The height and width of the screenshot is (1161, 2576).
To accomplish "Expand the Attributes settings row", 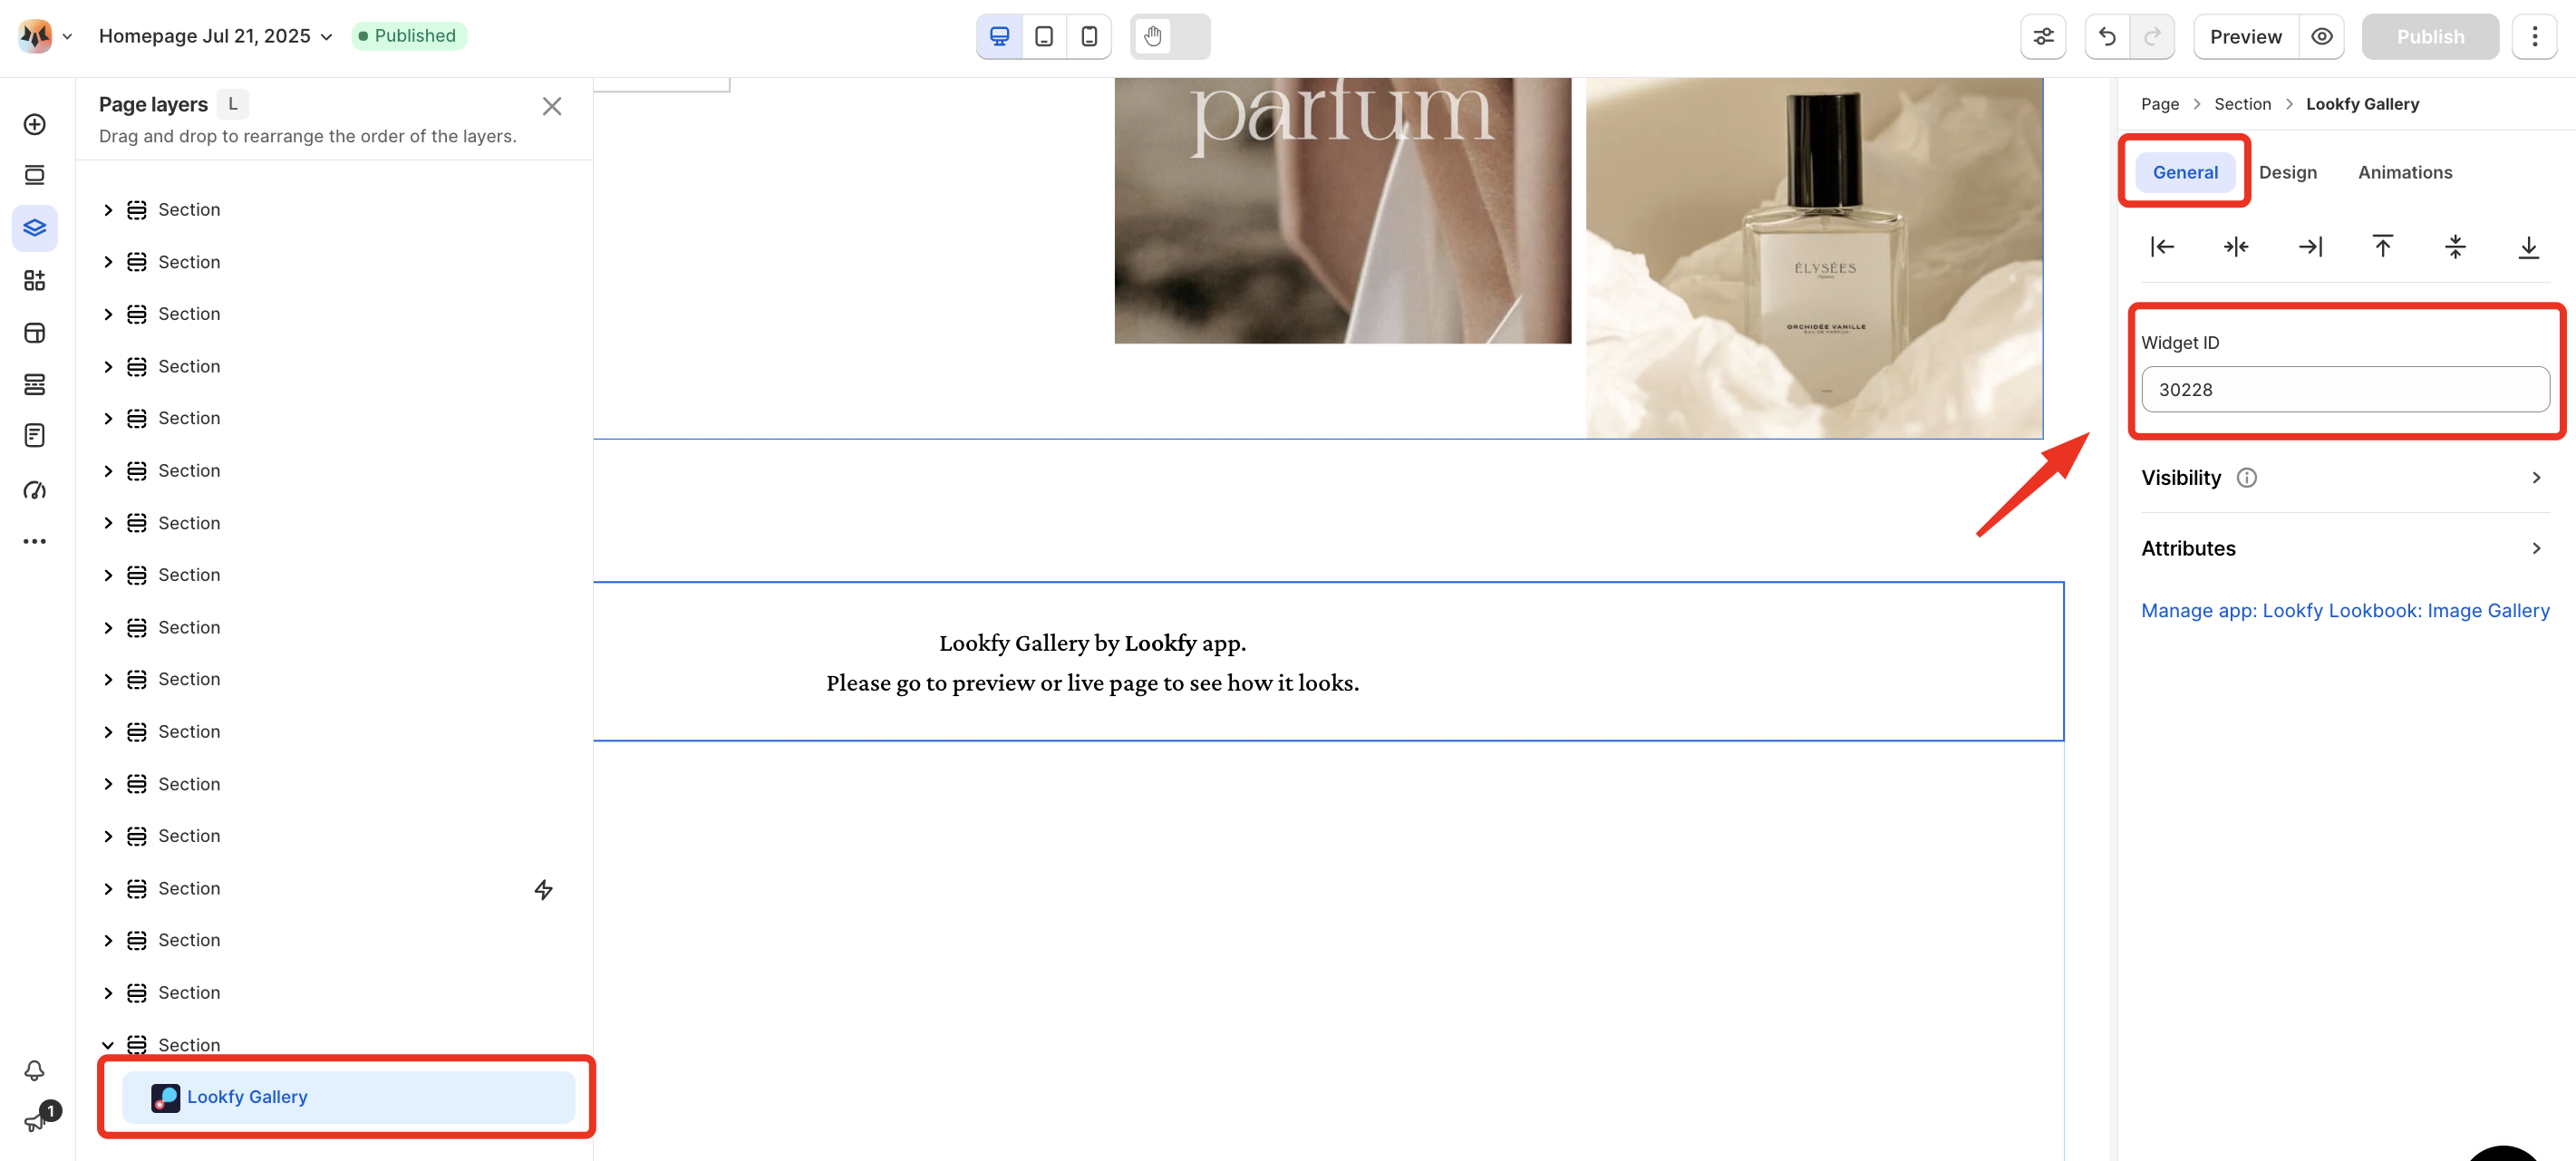I will point(2342,548).
